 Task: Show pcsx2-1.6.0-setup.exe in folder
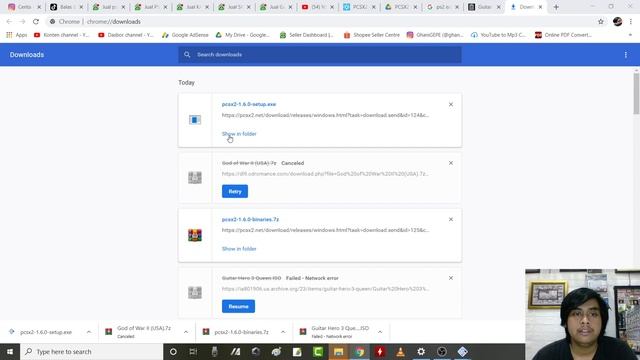[x=239, y=134]
